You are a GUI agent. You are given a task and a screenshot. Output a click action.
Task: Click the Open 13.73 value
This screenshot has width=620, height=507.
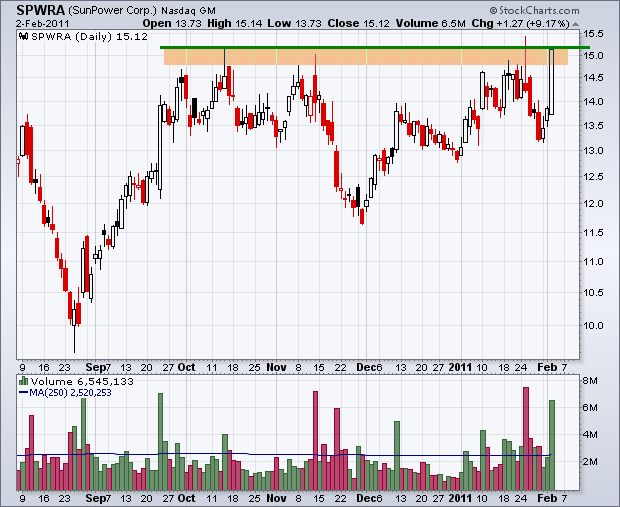pos(172,23)
